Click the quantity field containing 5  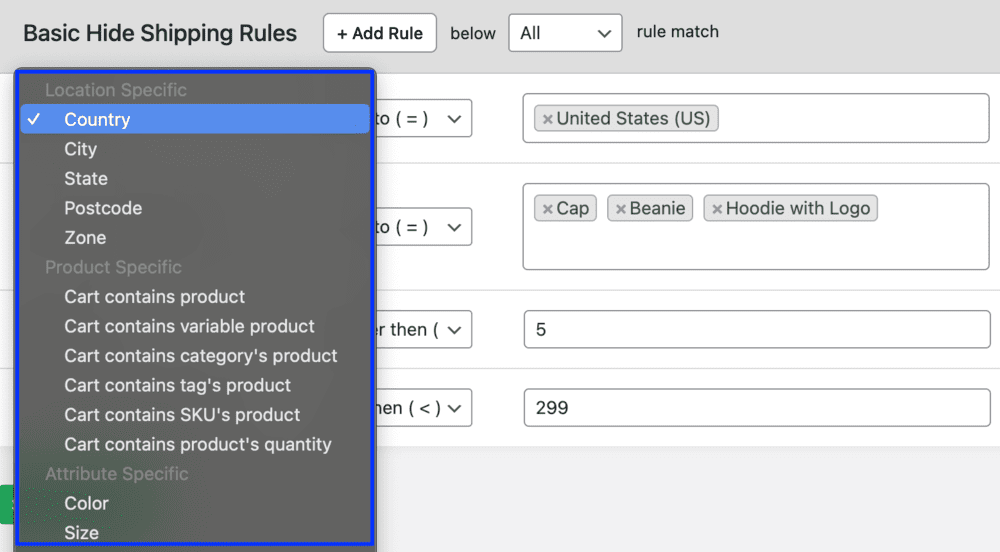756,329
